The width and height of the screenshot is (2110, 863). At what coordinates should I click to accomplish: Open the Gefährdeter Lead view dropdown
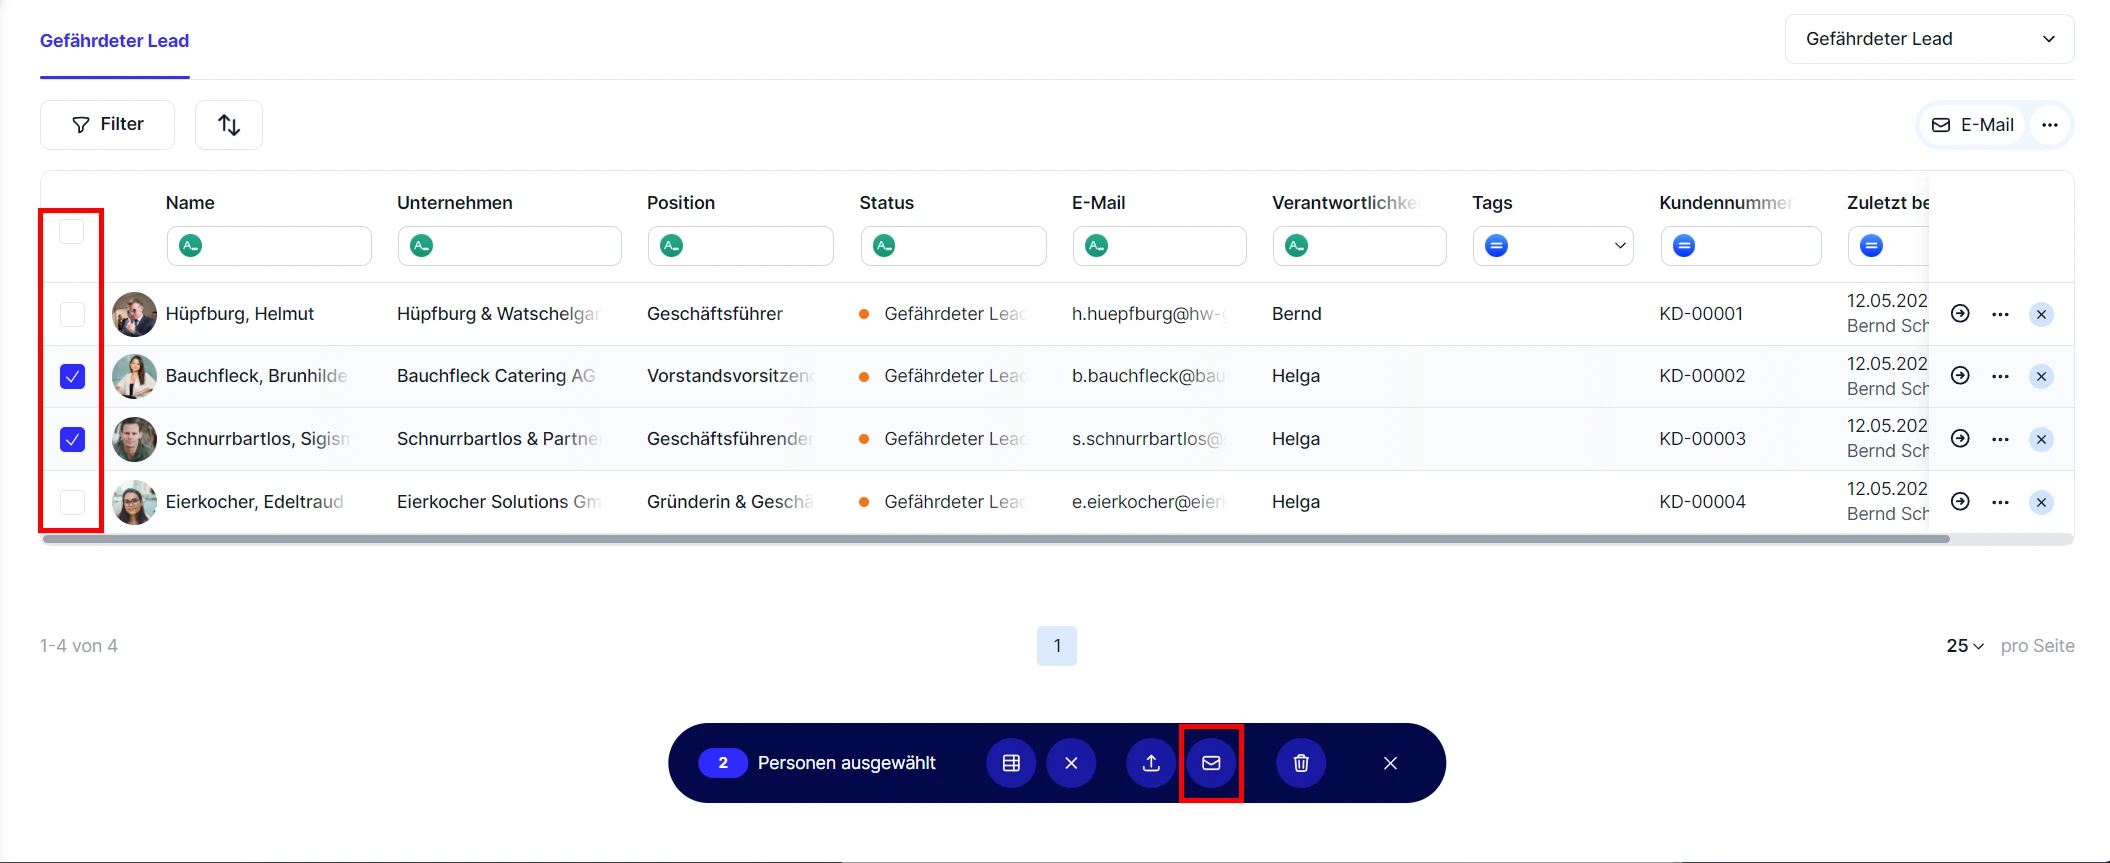(1929, 39)
